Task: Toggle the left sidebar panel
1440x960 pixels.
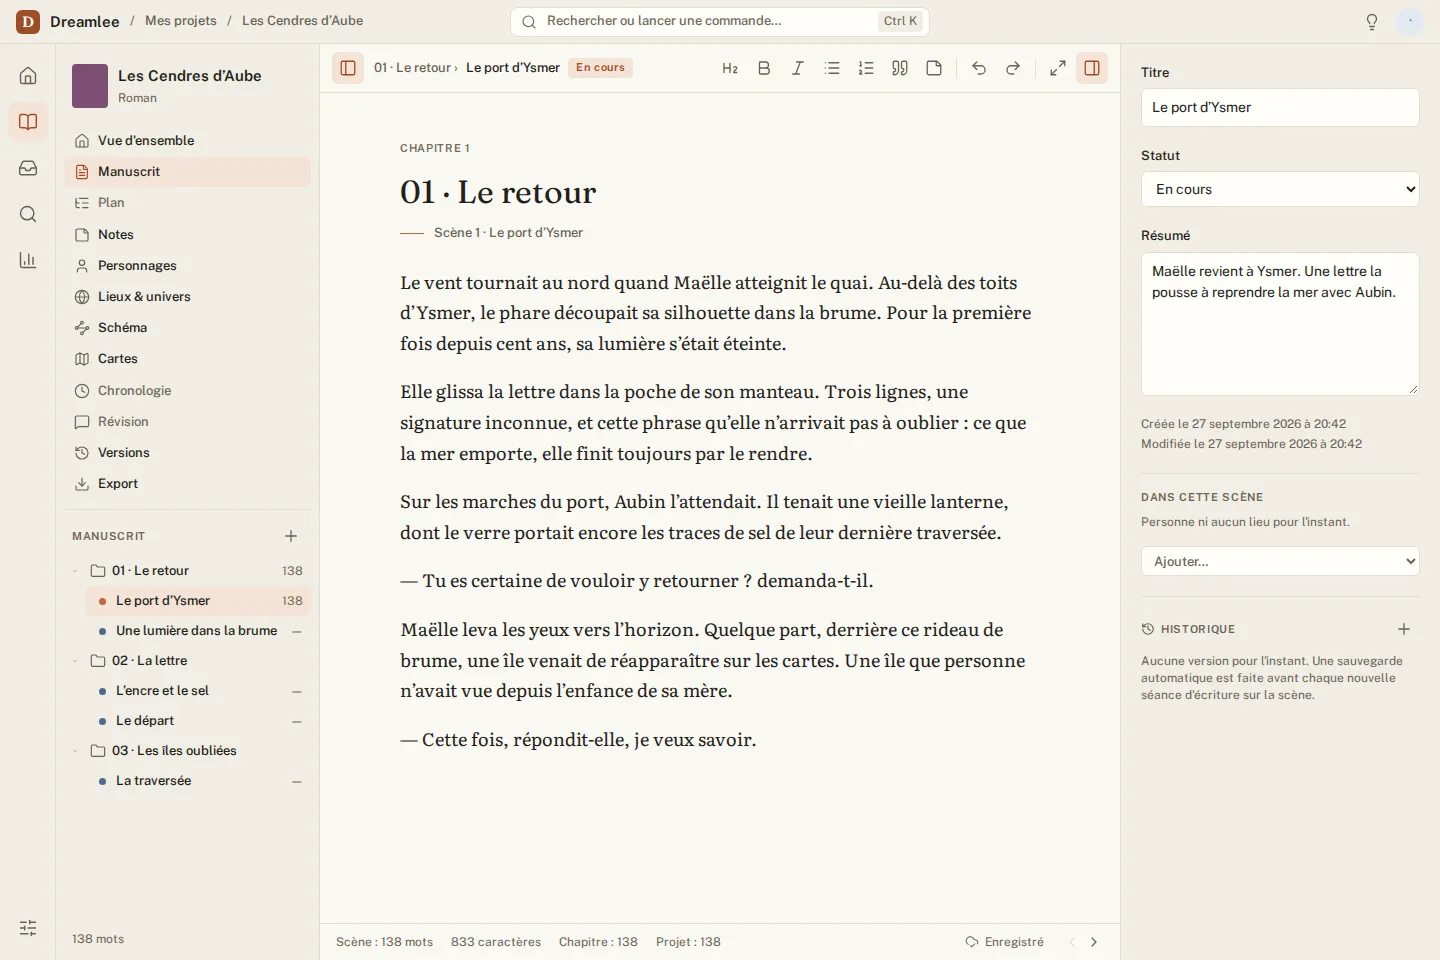Action: 348,68
